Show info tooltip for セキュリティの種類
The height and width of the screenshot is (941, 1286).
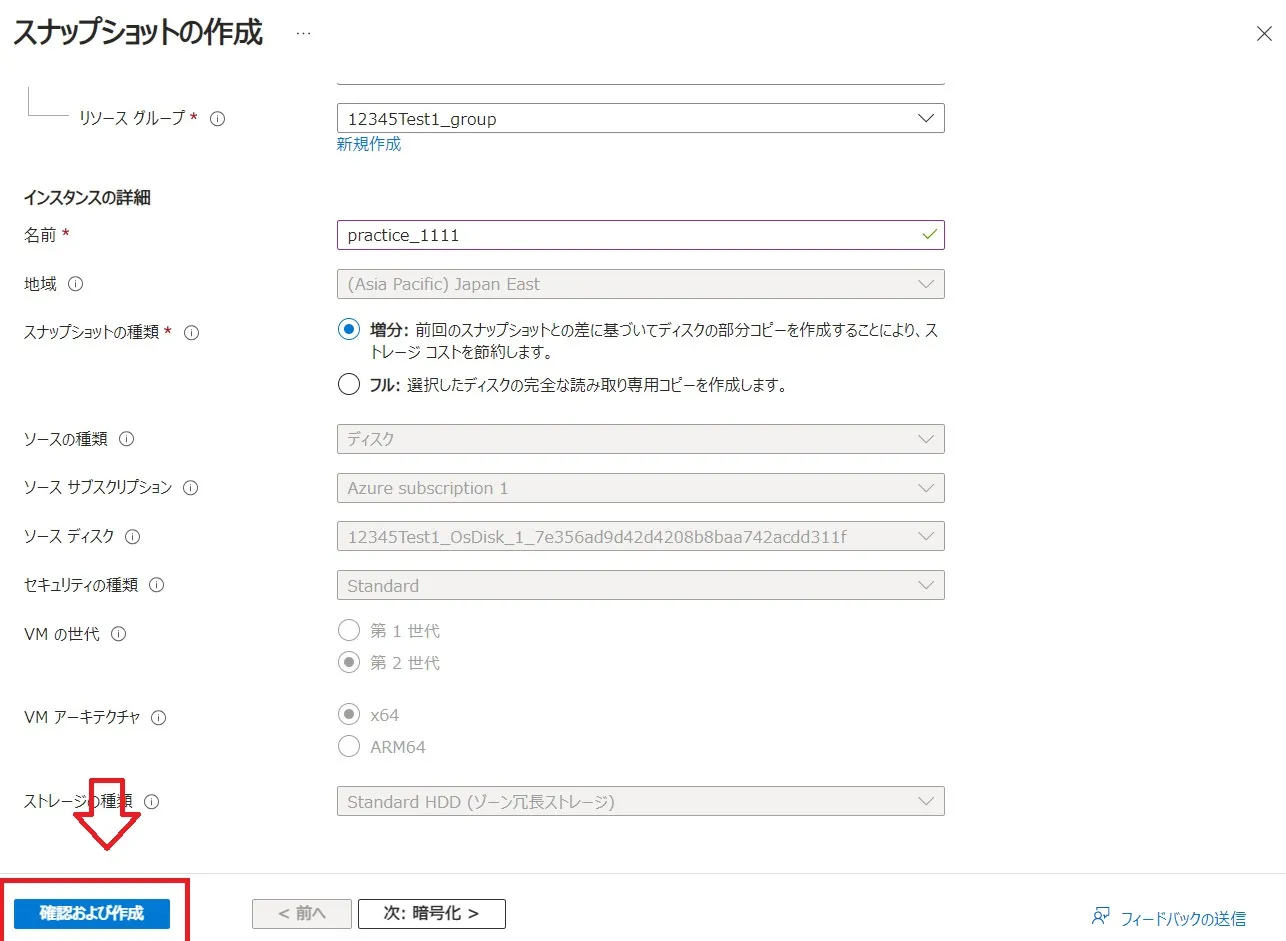[157, 586]
